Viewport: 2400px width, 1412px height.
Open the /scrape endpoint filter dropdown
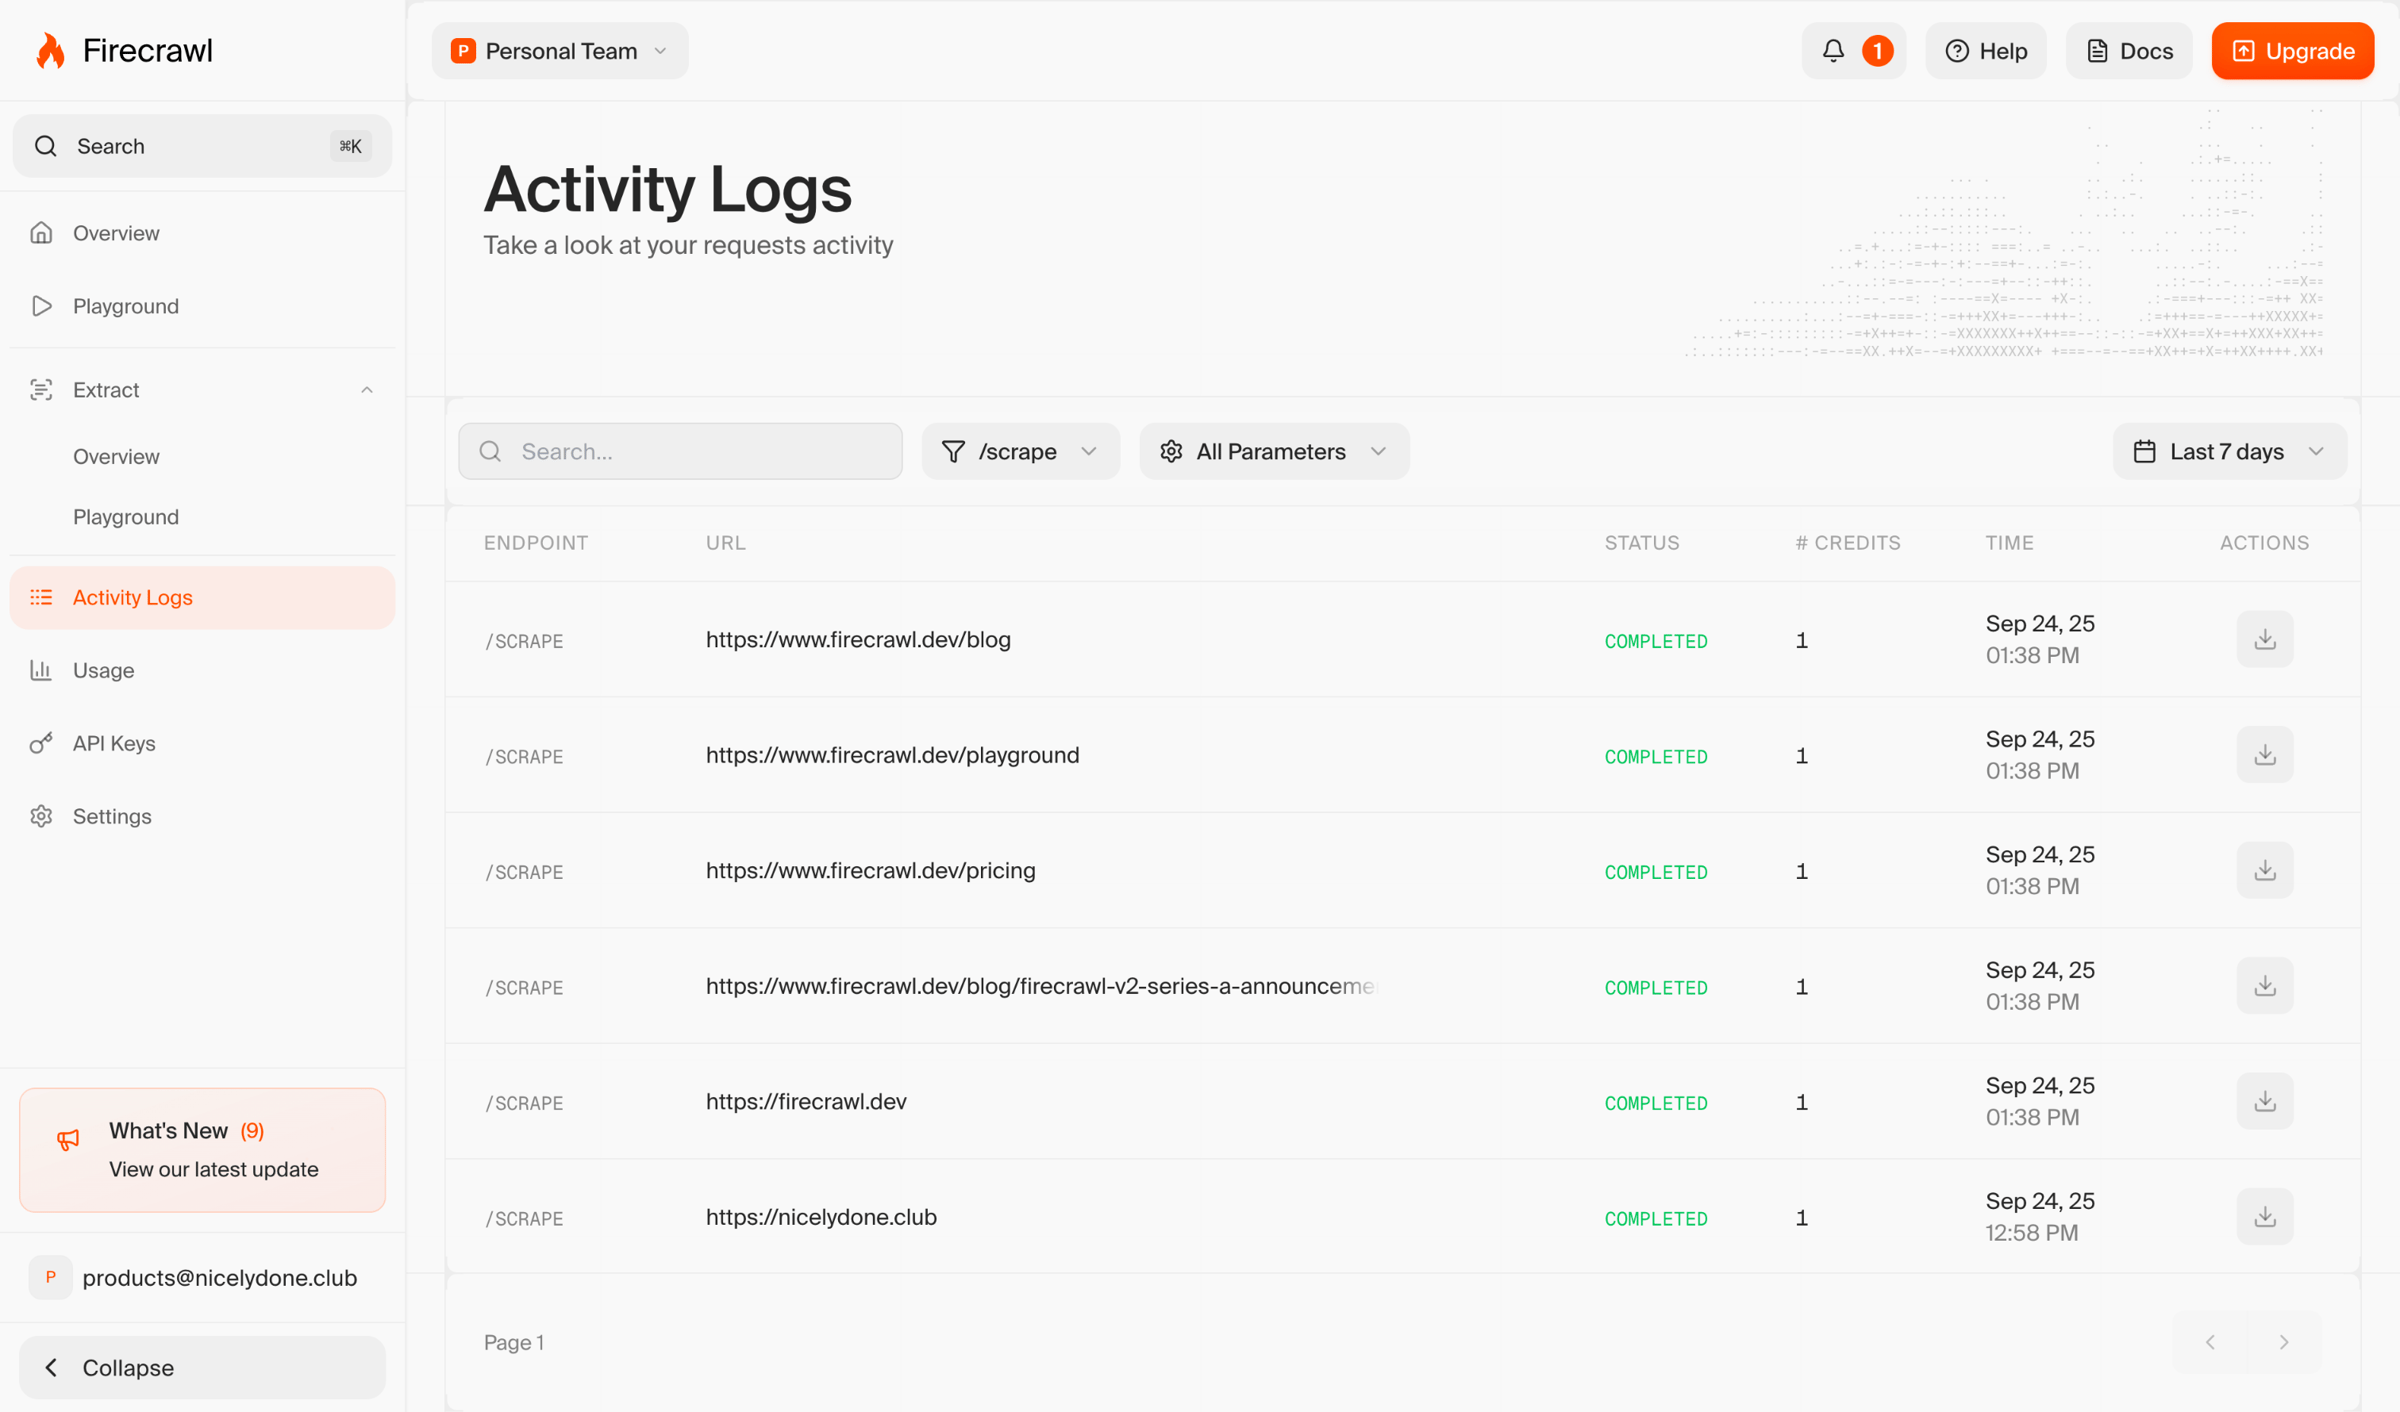[x=1020, y=451]
